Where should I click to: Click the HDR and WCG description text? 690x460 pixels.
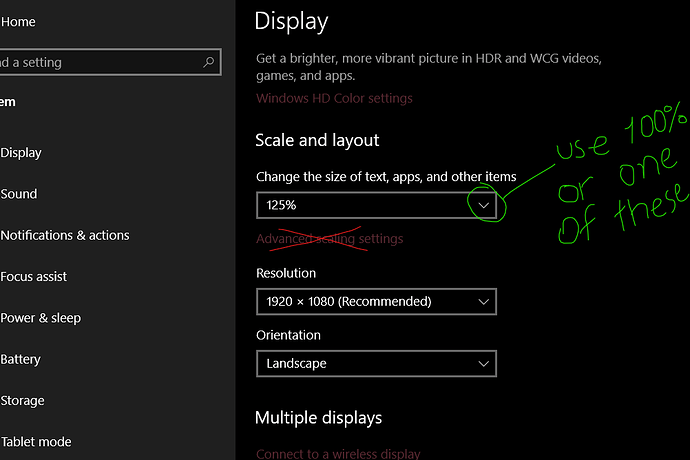(x=429, y=67)
